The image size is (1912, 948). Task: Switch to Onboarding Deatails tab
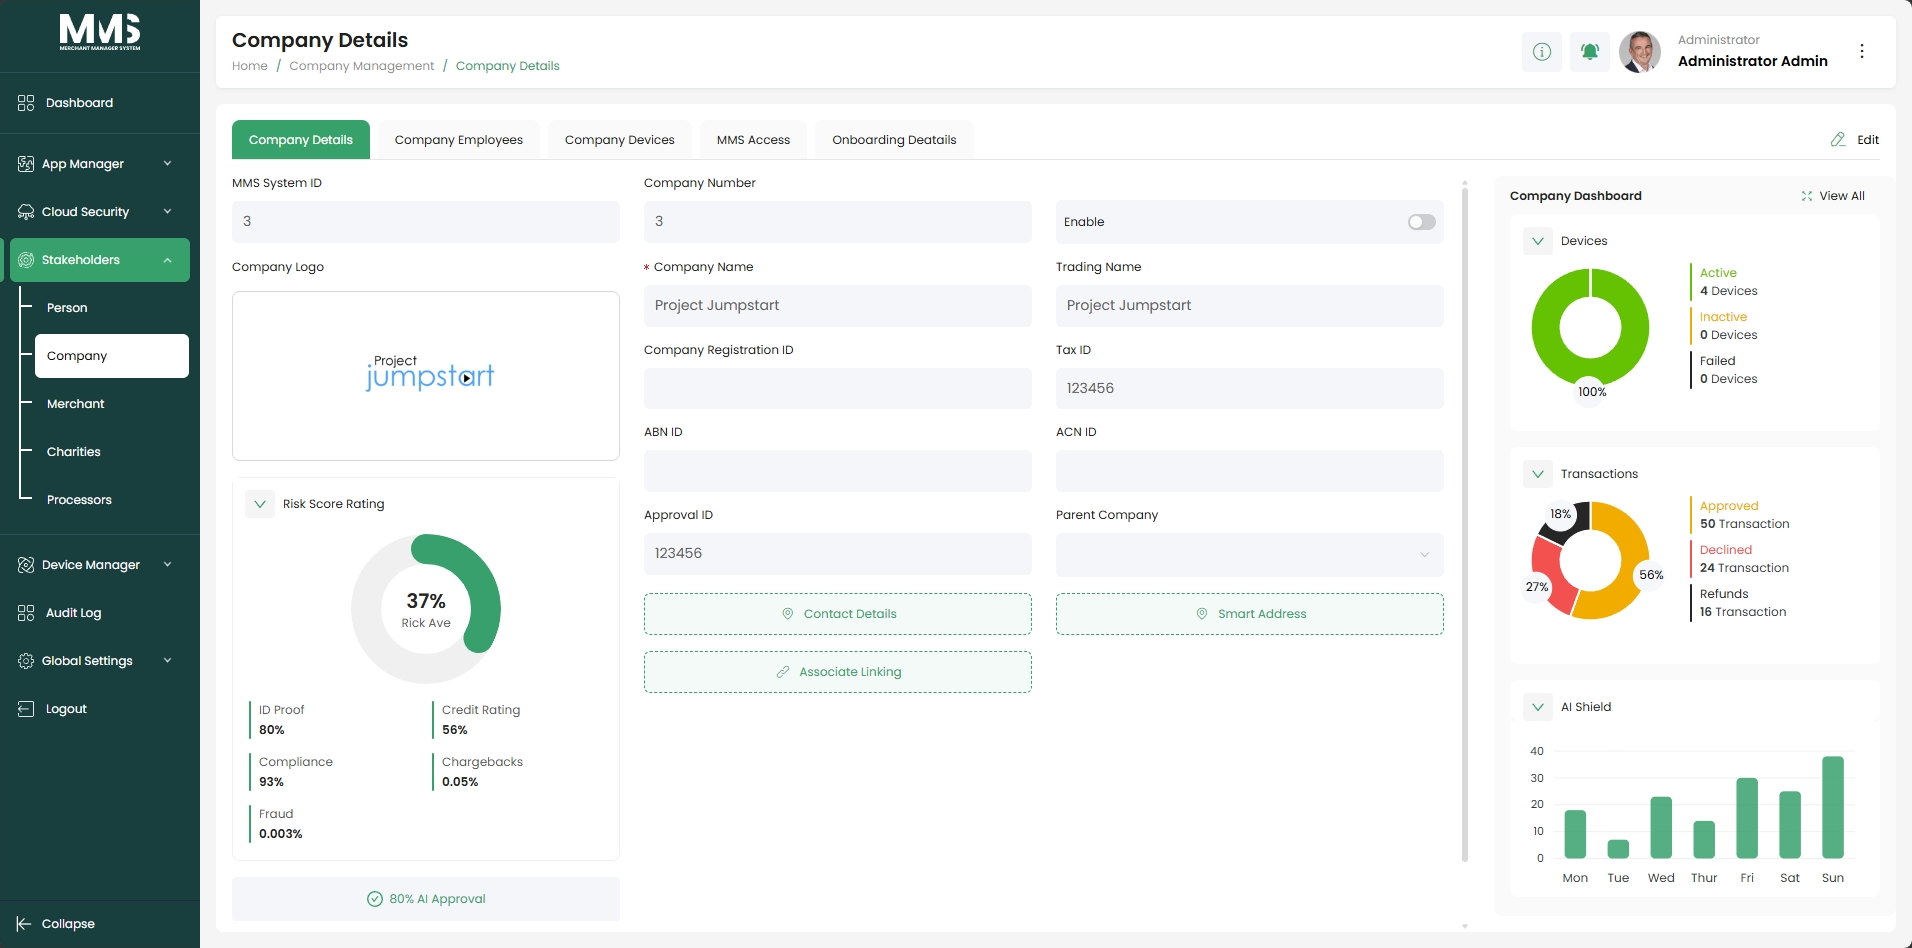(894, 140)
